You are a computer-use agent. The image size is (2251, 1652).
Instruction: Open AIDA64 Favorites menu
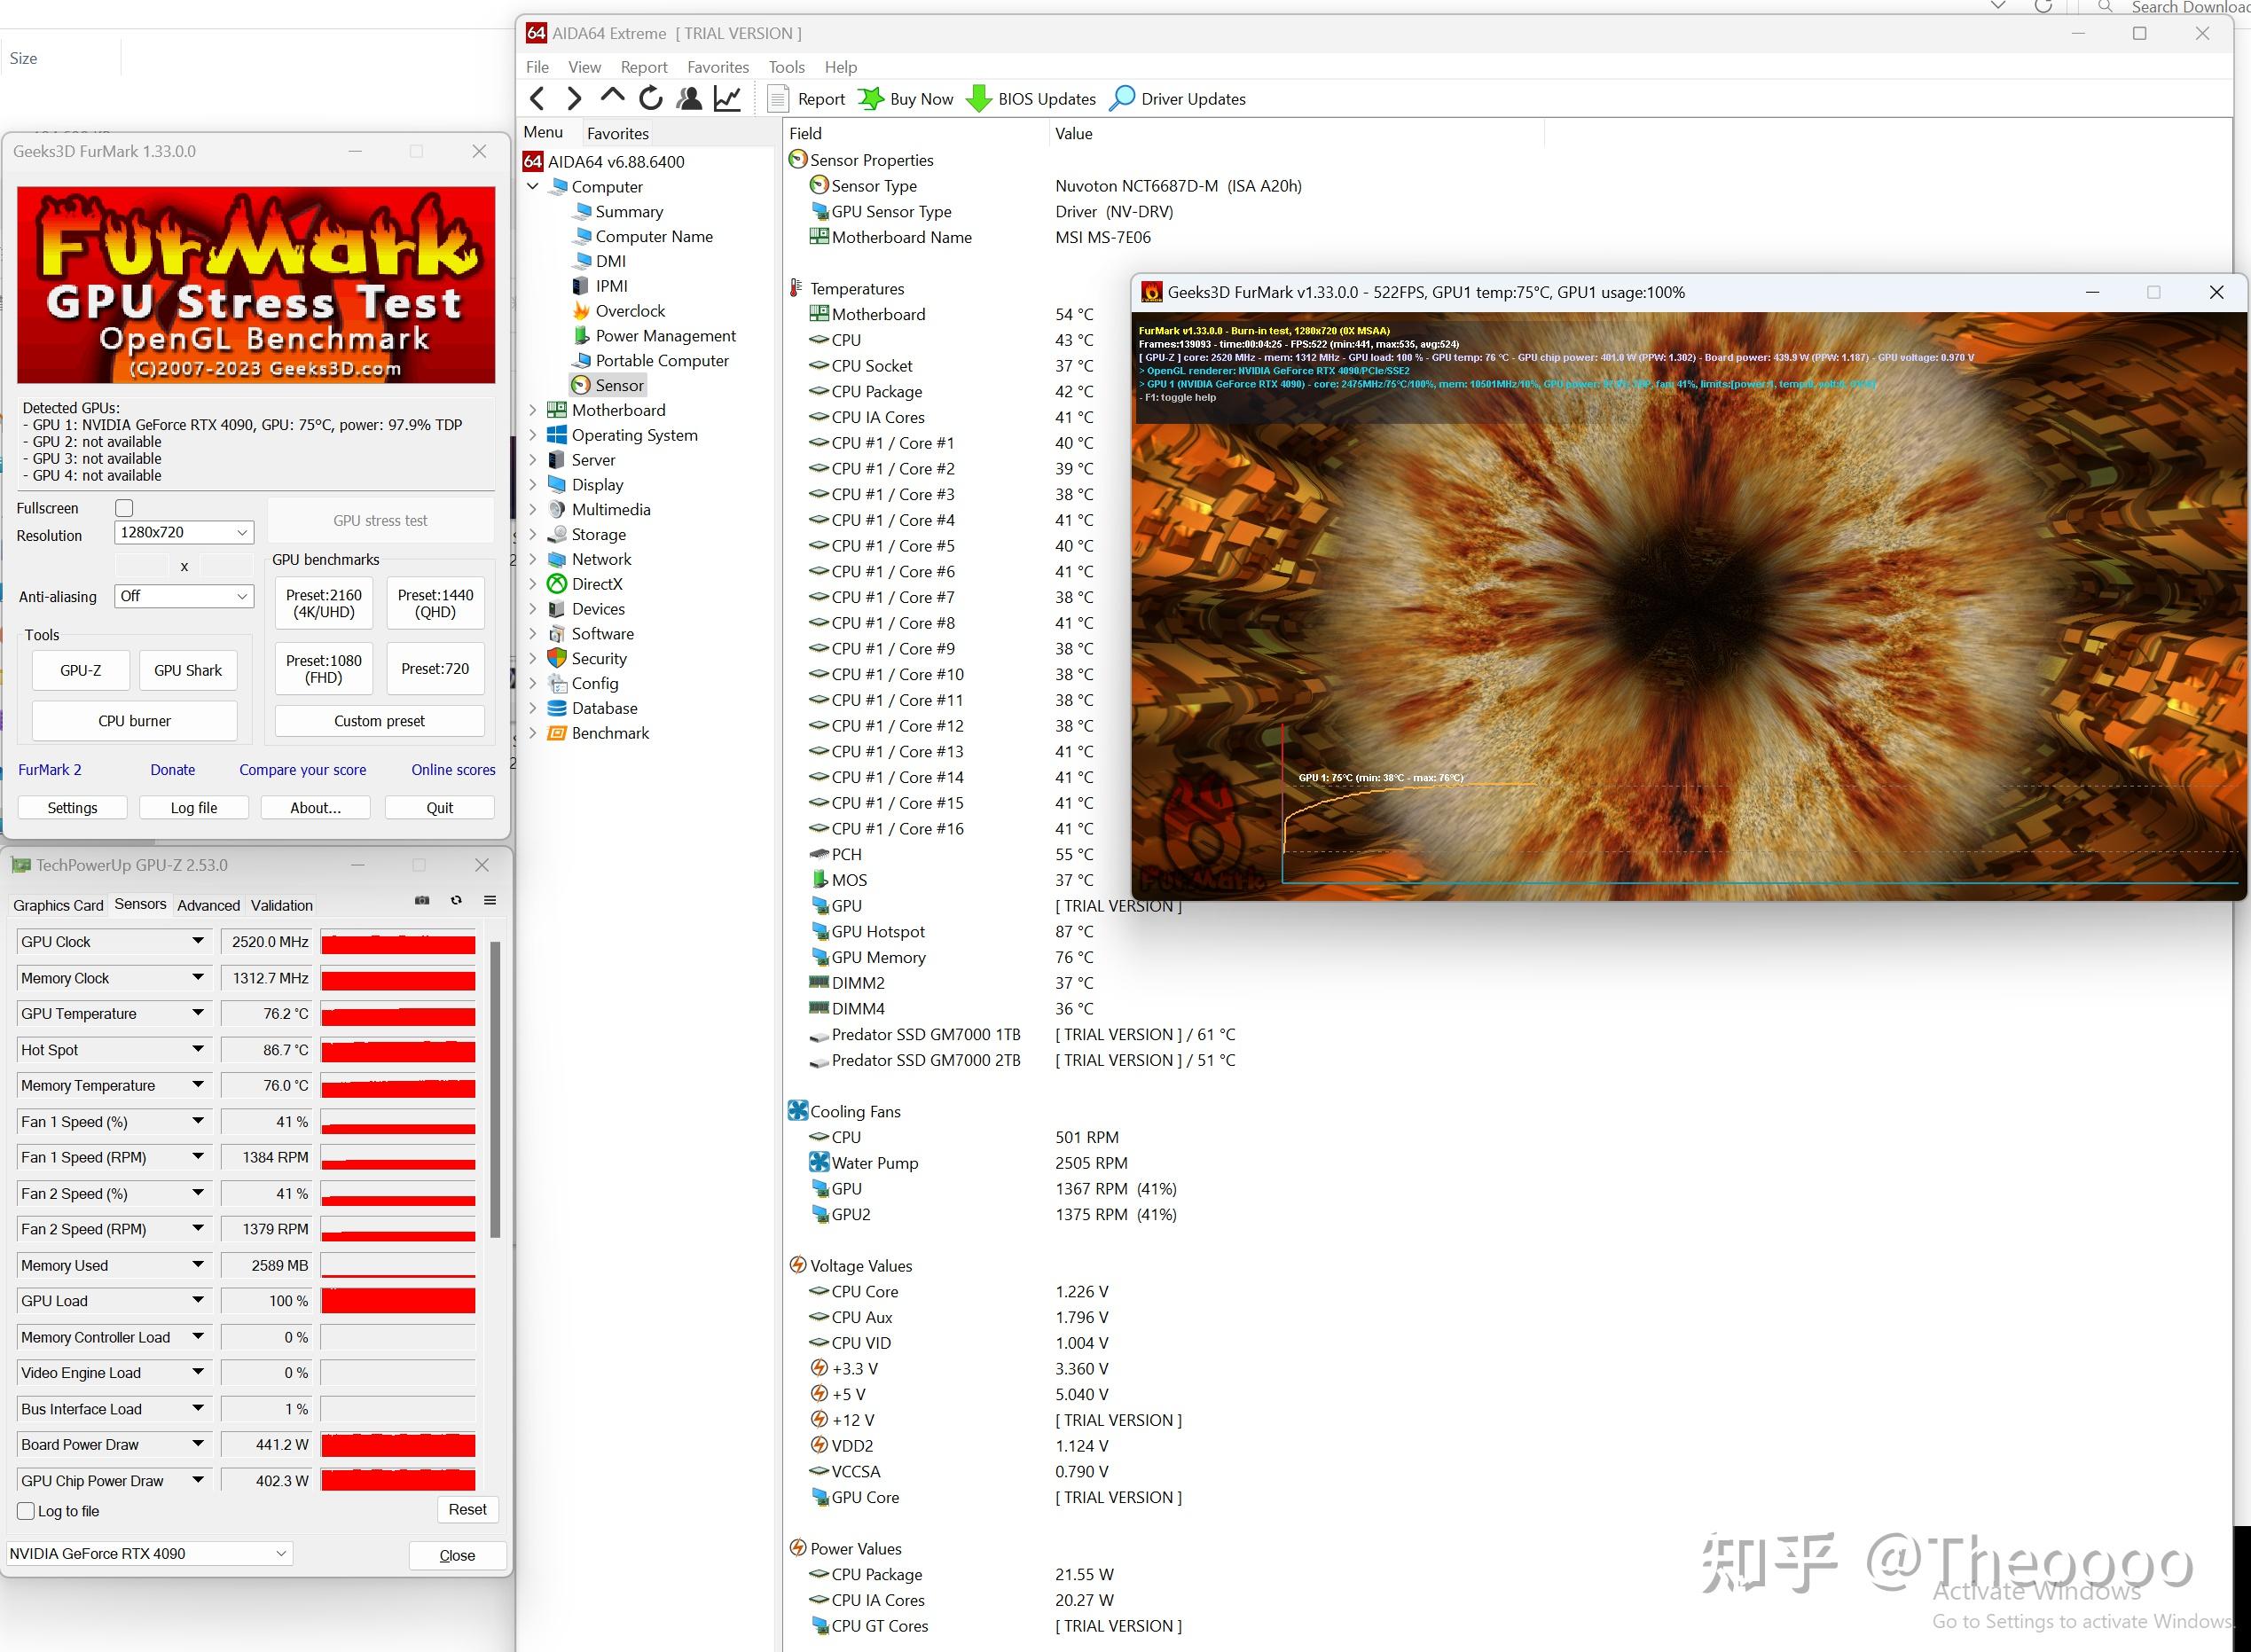tap(717, 67)
